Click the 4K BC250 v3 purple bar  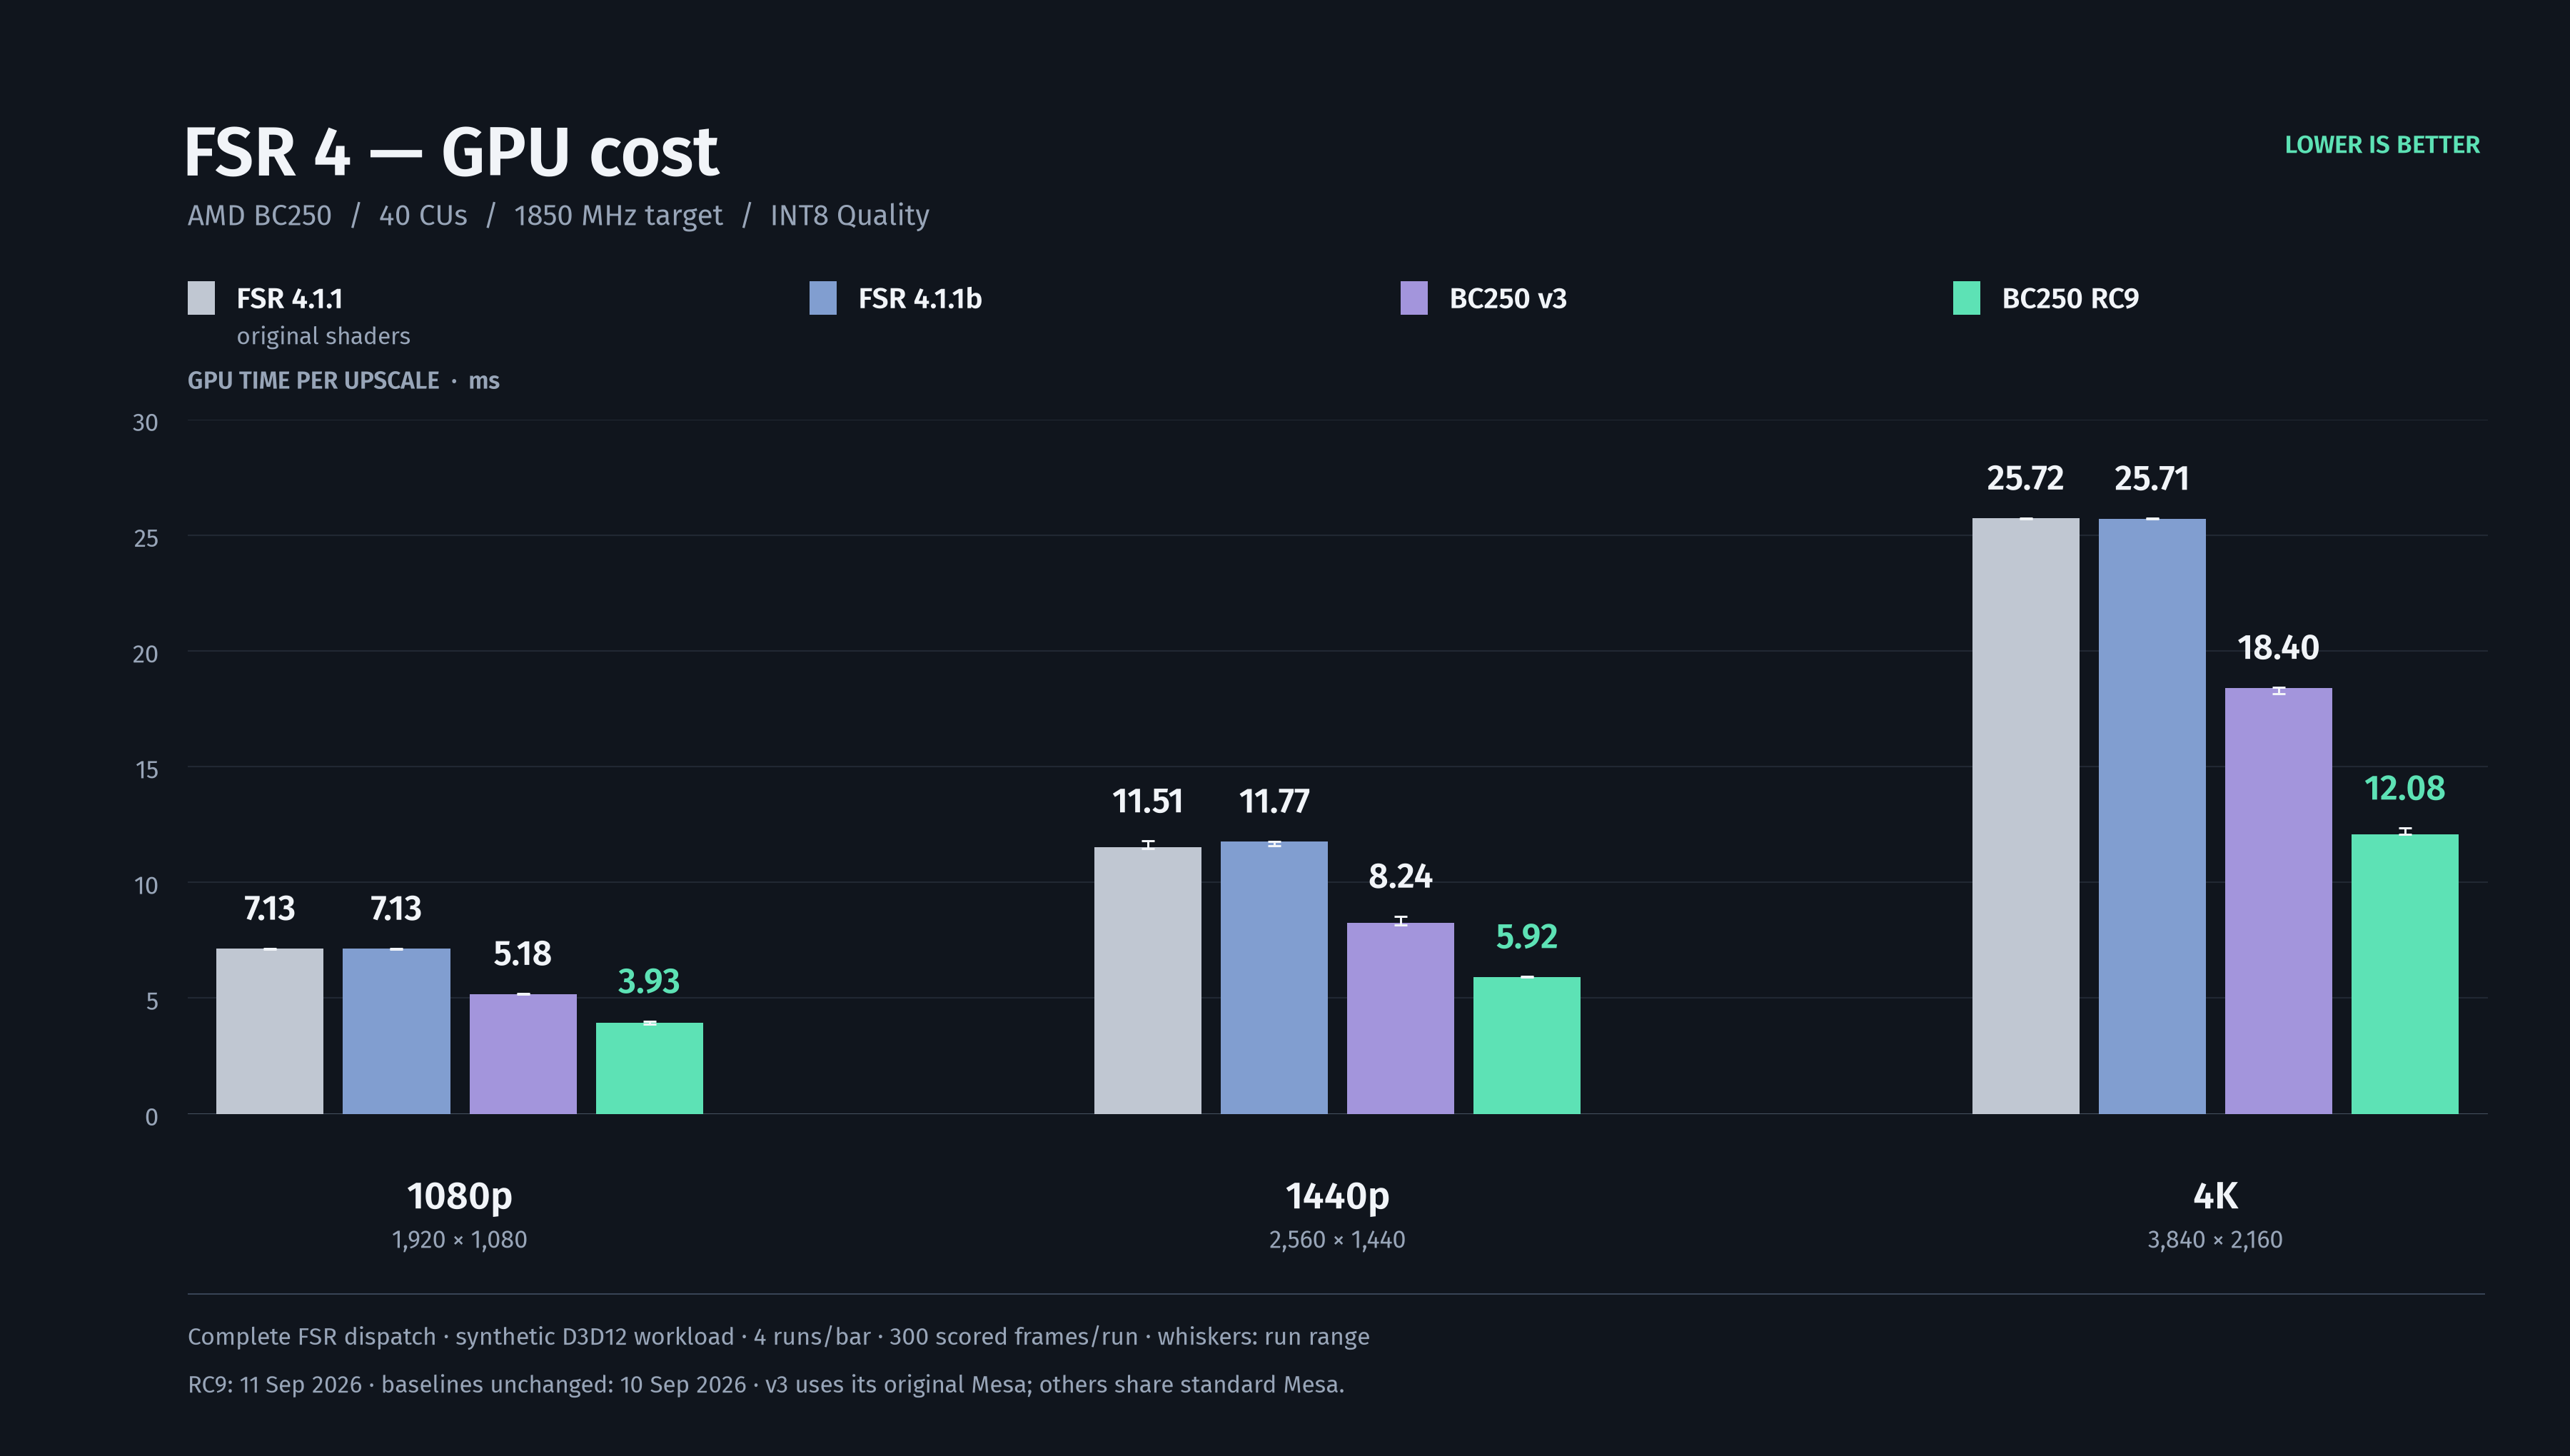point(2278,901)
